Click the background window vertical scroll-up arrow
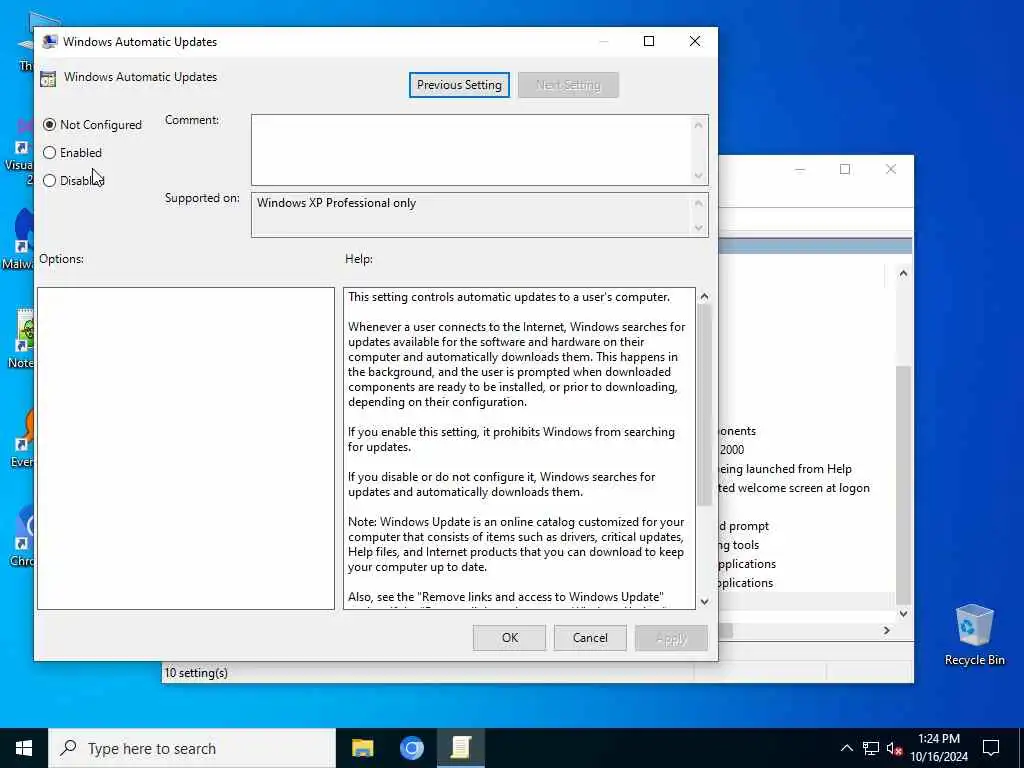This screenshot has height=768, width=1024. pyautogui.click(x=903, y=274)
